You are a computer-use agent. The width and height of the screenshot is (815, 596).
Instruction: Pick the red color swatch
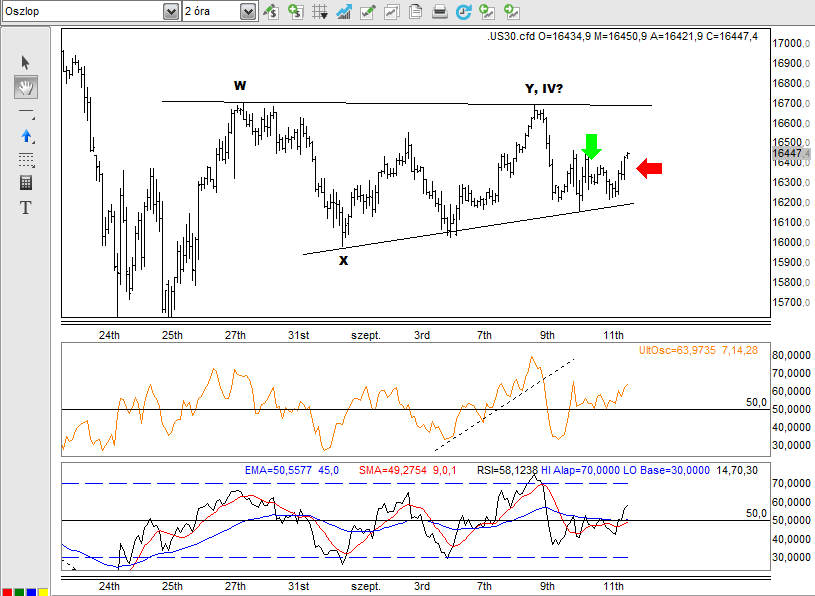6,592
